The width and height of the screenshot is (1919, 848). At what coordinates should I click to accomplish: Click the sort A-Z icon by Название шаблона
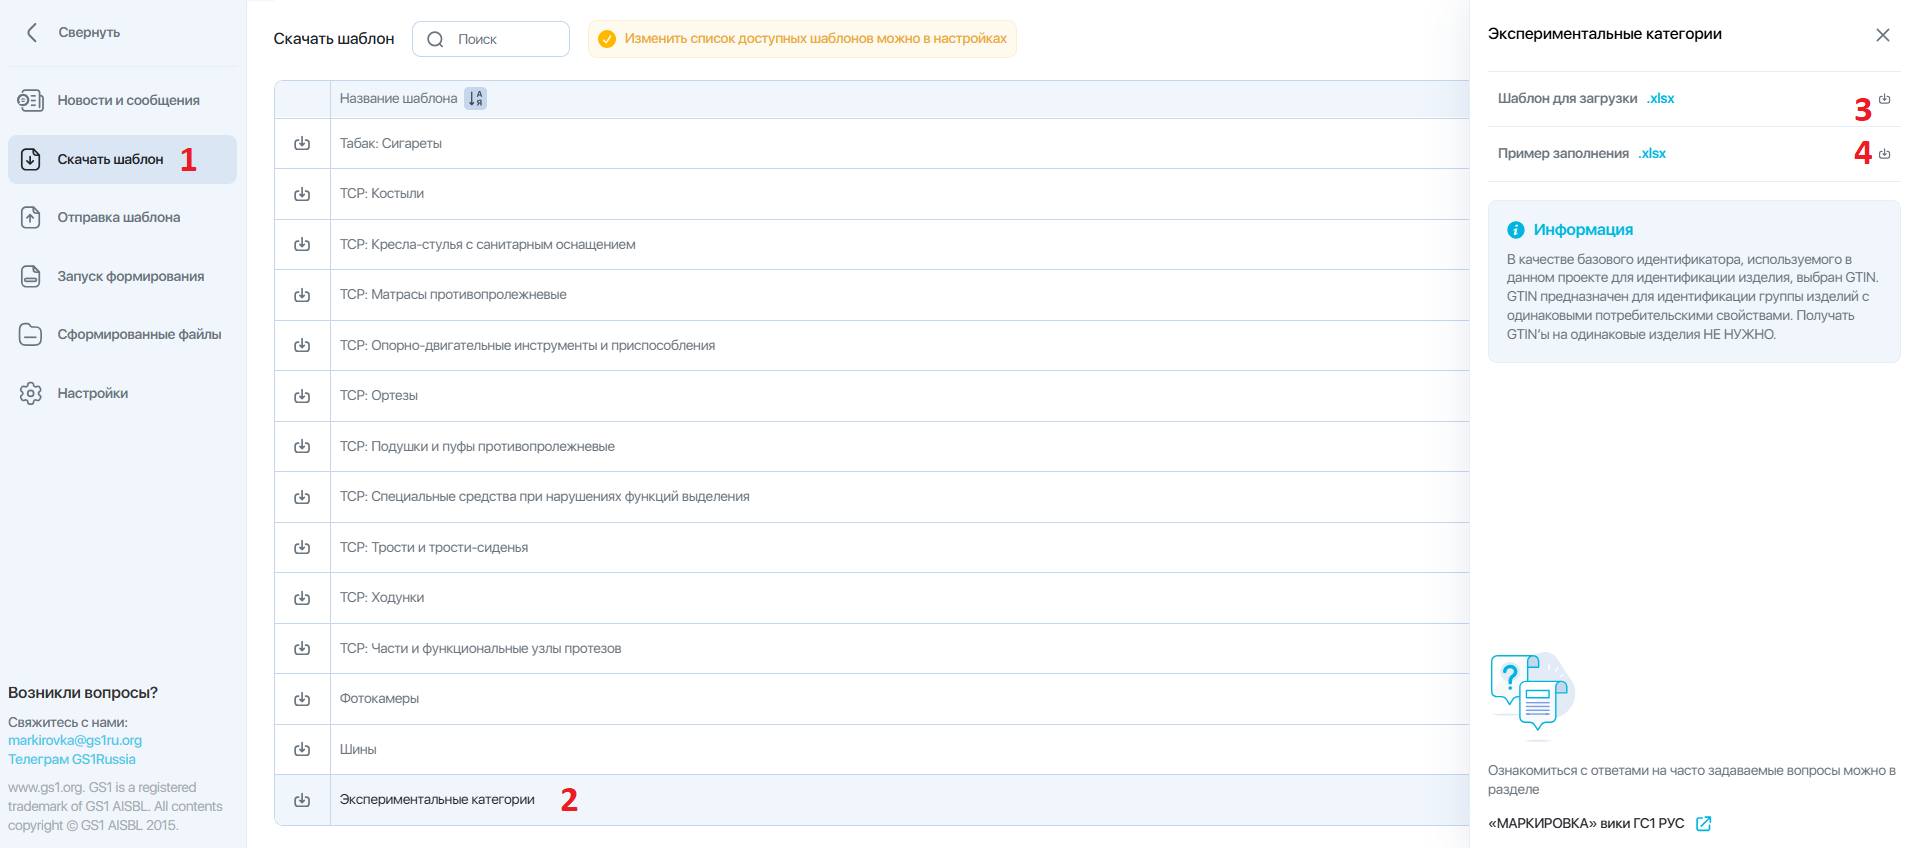tap(476, 98)
